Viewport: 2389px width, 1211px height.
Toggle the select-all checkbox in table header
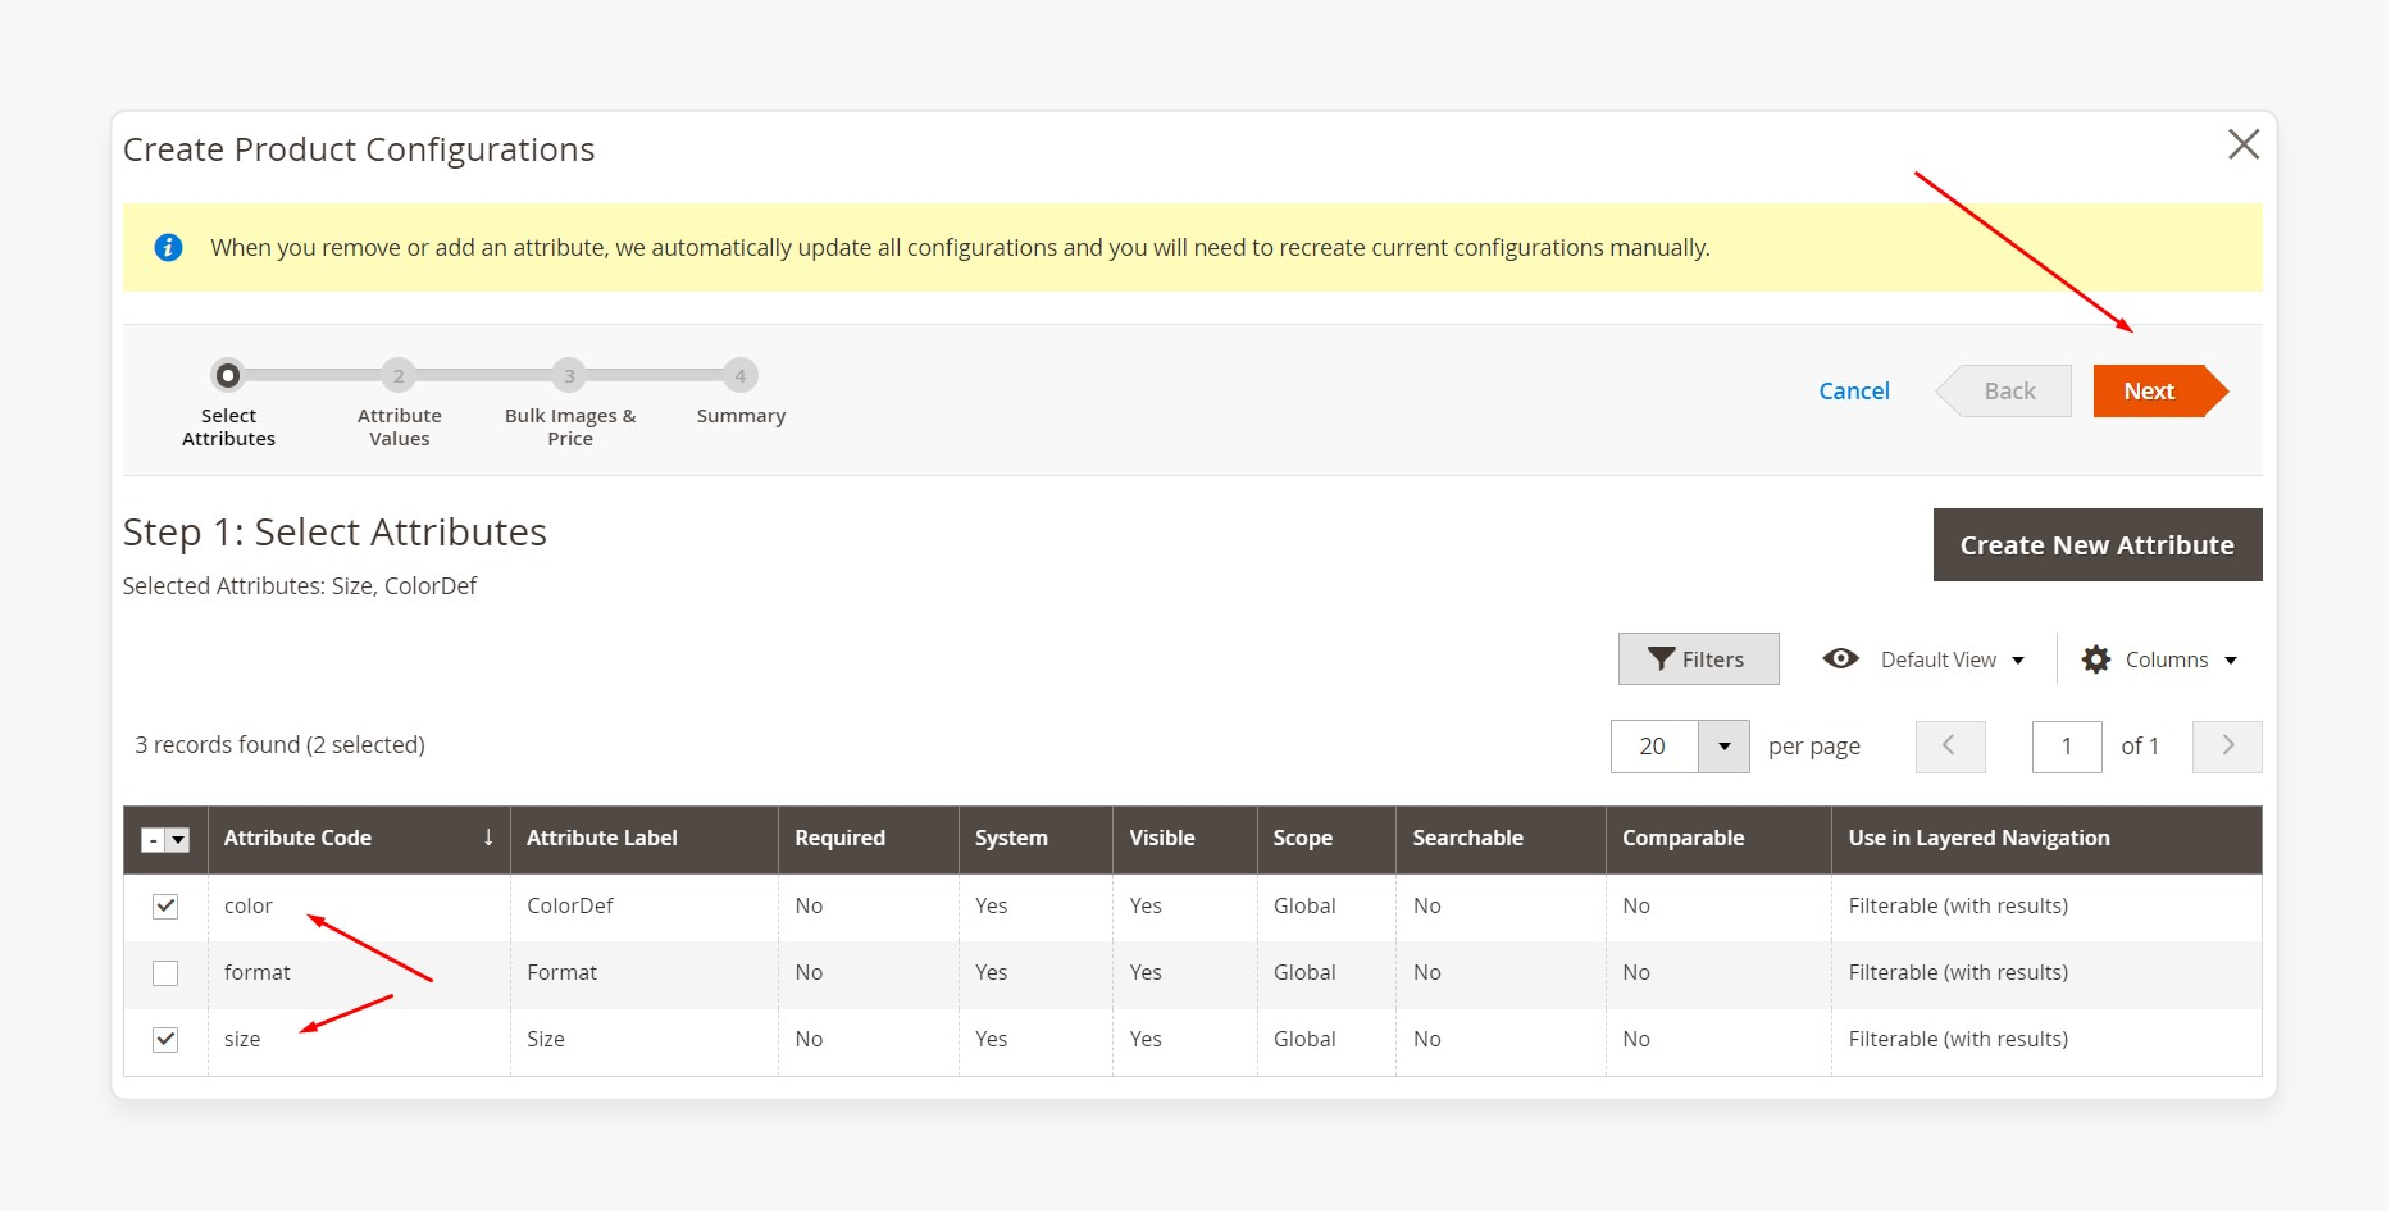tap(153, 840)
